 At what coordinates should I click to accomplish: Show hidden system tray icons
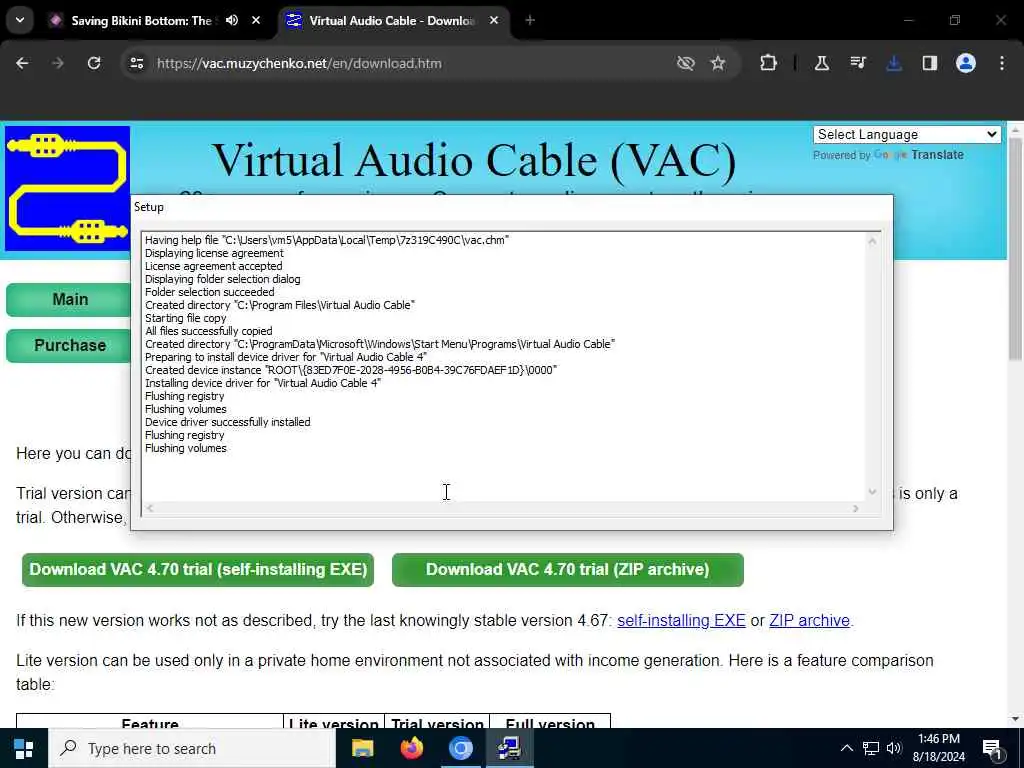click(846, 748)
